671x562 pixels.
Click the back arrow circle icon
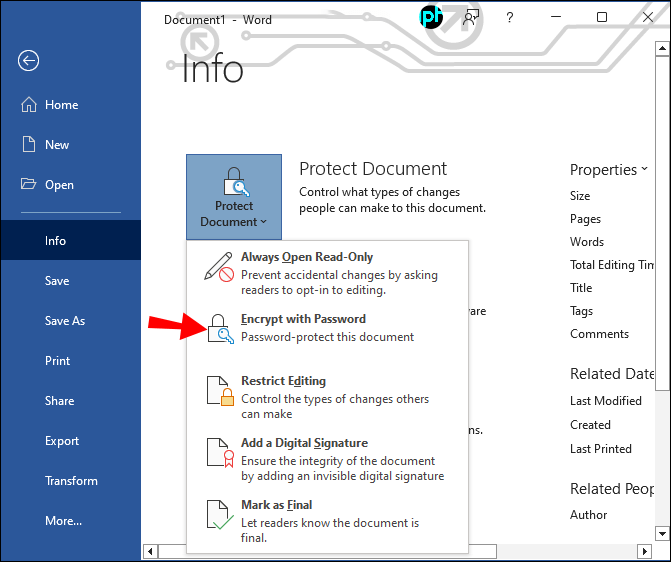tap(28, 61)
